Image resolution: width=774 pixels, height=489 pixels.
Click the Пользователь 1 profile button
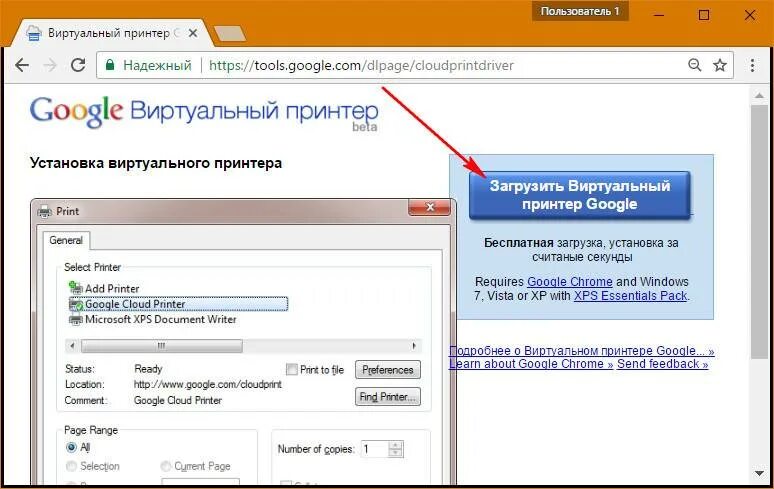pos(580,11)
